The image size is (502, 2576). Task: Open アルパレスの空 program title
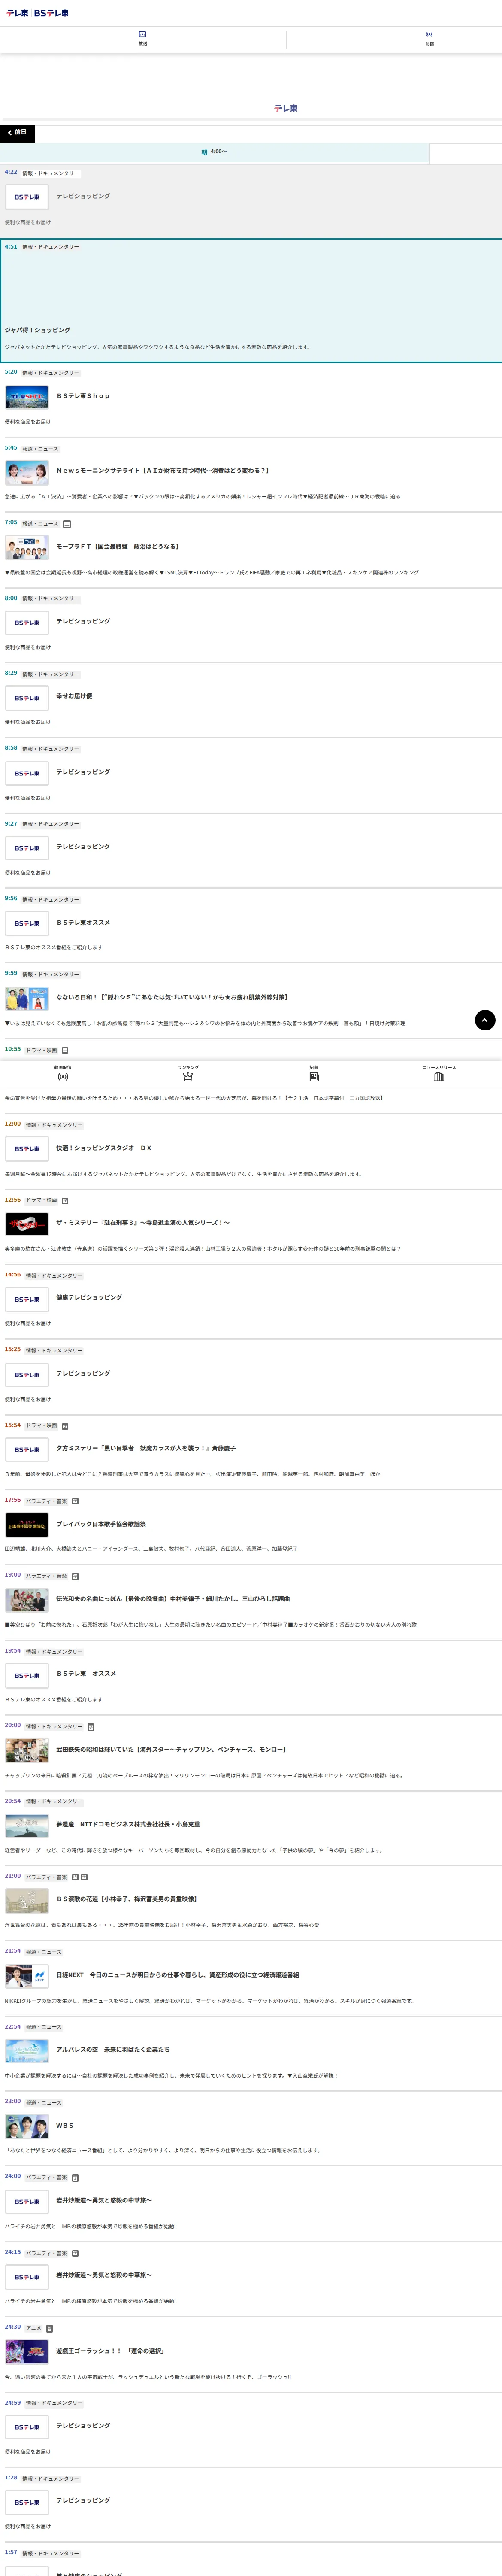coord(113,2049)
